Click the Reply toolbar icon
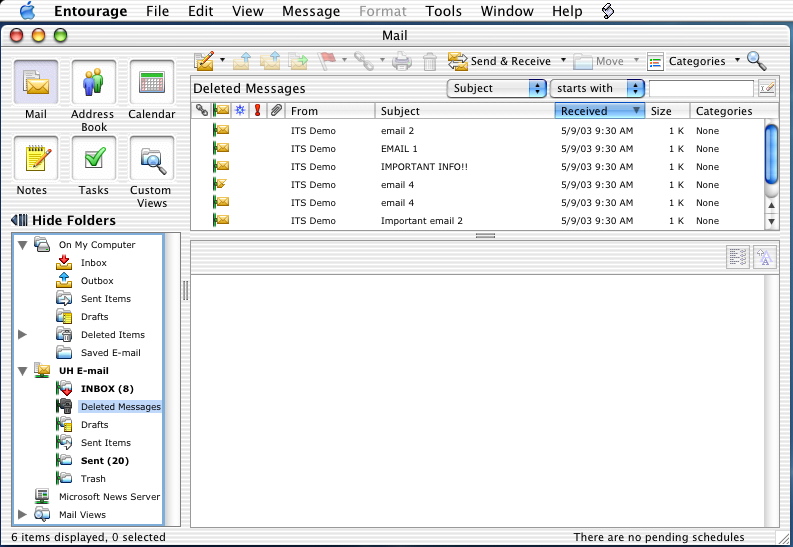 242,61
